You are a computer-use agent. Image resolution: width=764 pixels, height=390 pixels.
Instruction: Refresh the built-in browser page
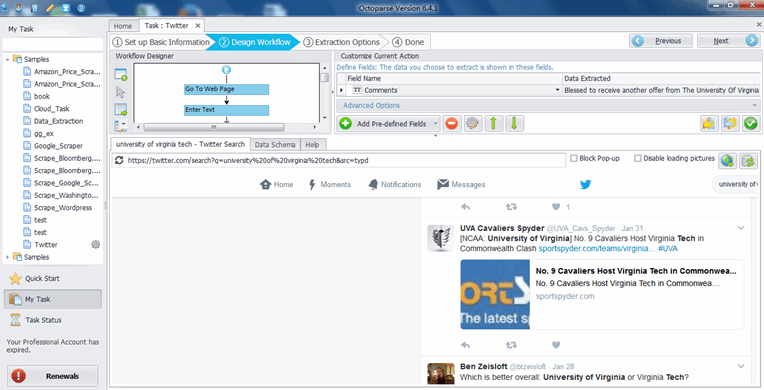[119, 160]
